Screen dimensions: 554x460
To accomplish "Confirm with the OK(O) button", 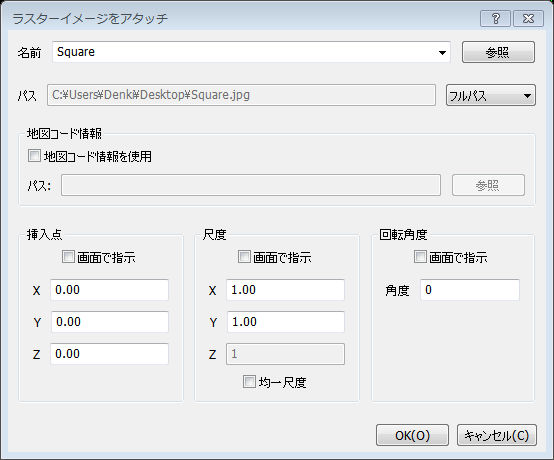I will 412,435.
